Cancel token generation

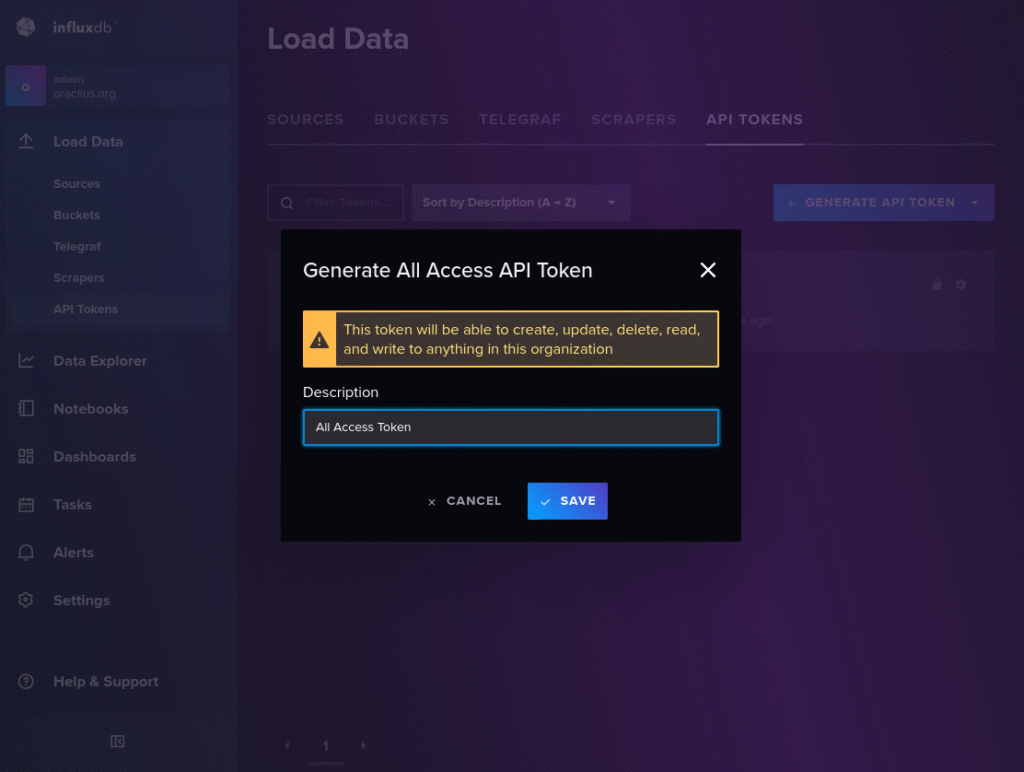[x=464, y=501]
